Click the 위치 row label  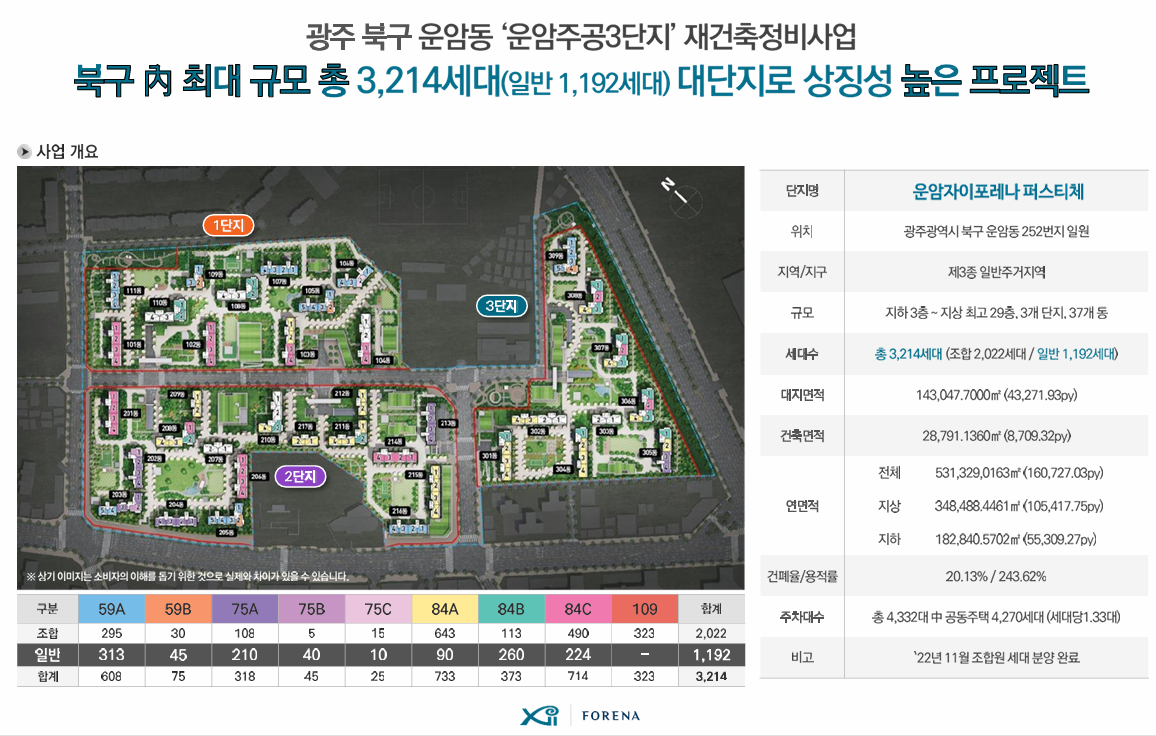[x=802, y=232]
